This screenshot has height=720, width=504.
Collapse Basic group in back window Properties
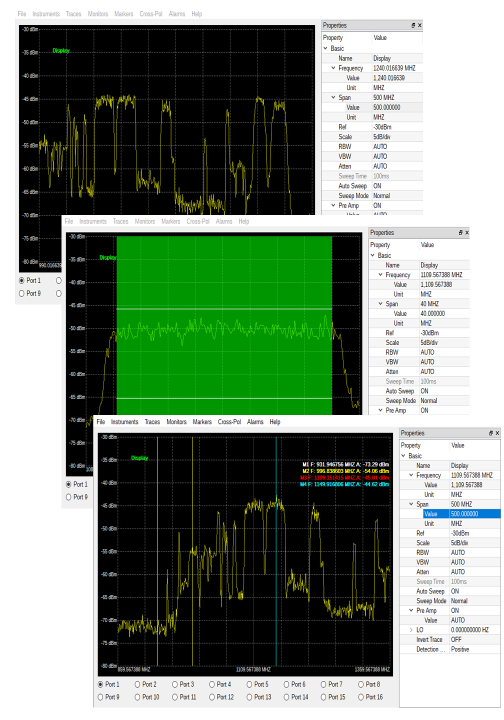[x=325, y=48]
